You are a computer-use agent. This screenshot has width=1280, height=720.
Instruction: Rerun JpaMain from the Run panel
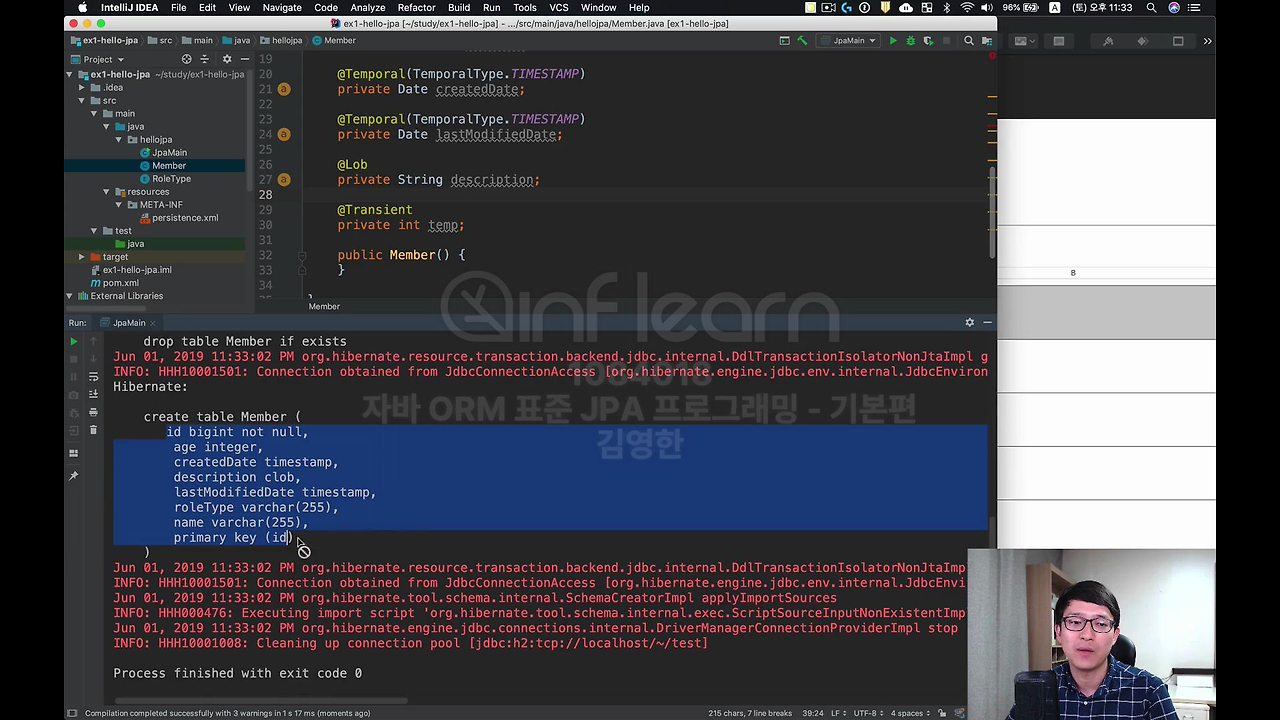(x=73, y=341)
